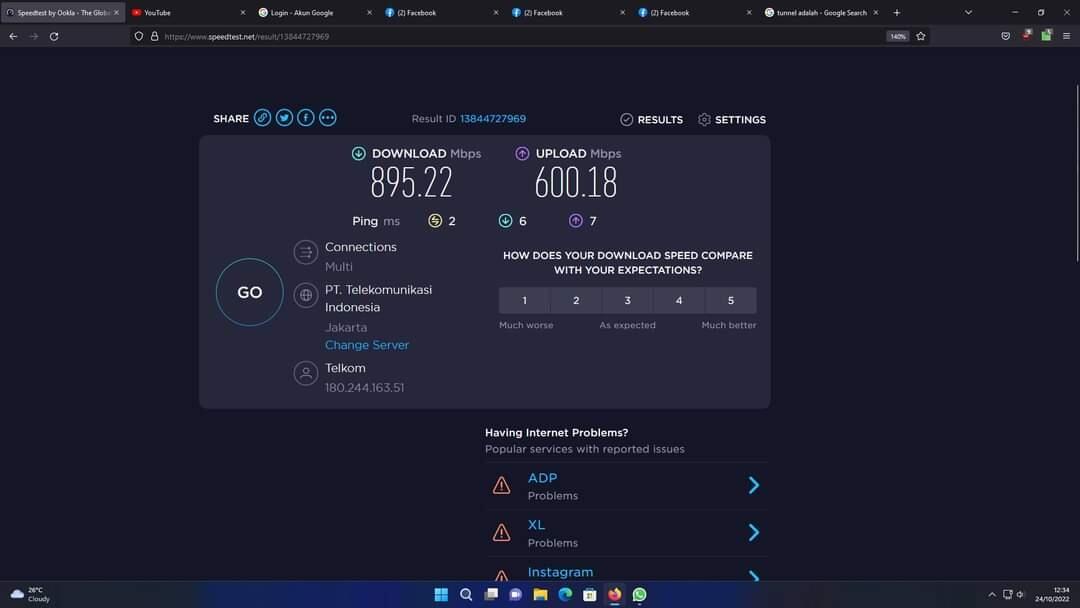Open the Change Server link

click(x=366, y=344)
